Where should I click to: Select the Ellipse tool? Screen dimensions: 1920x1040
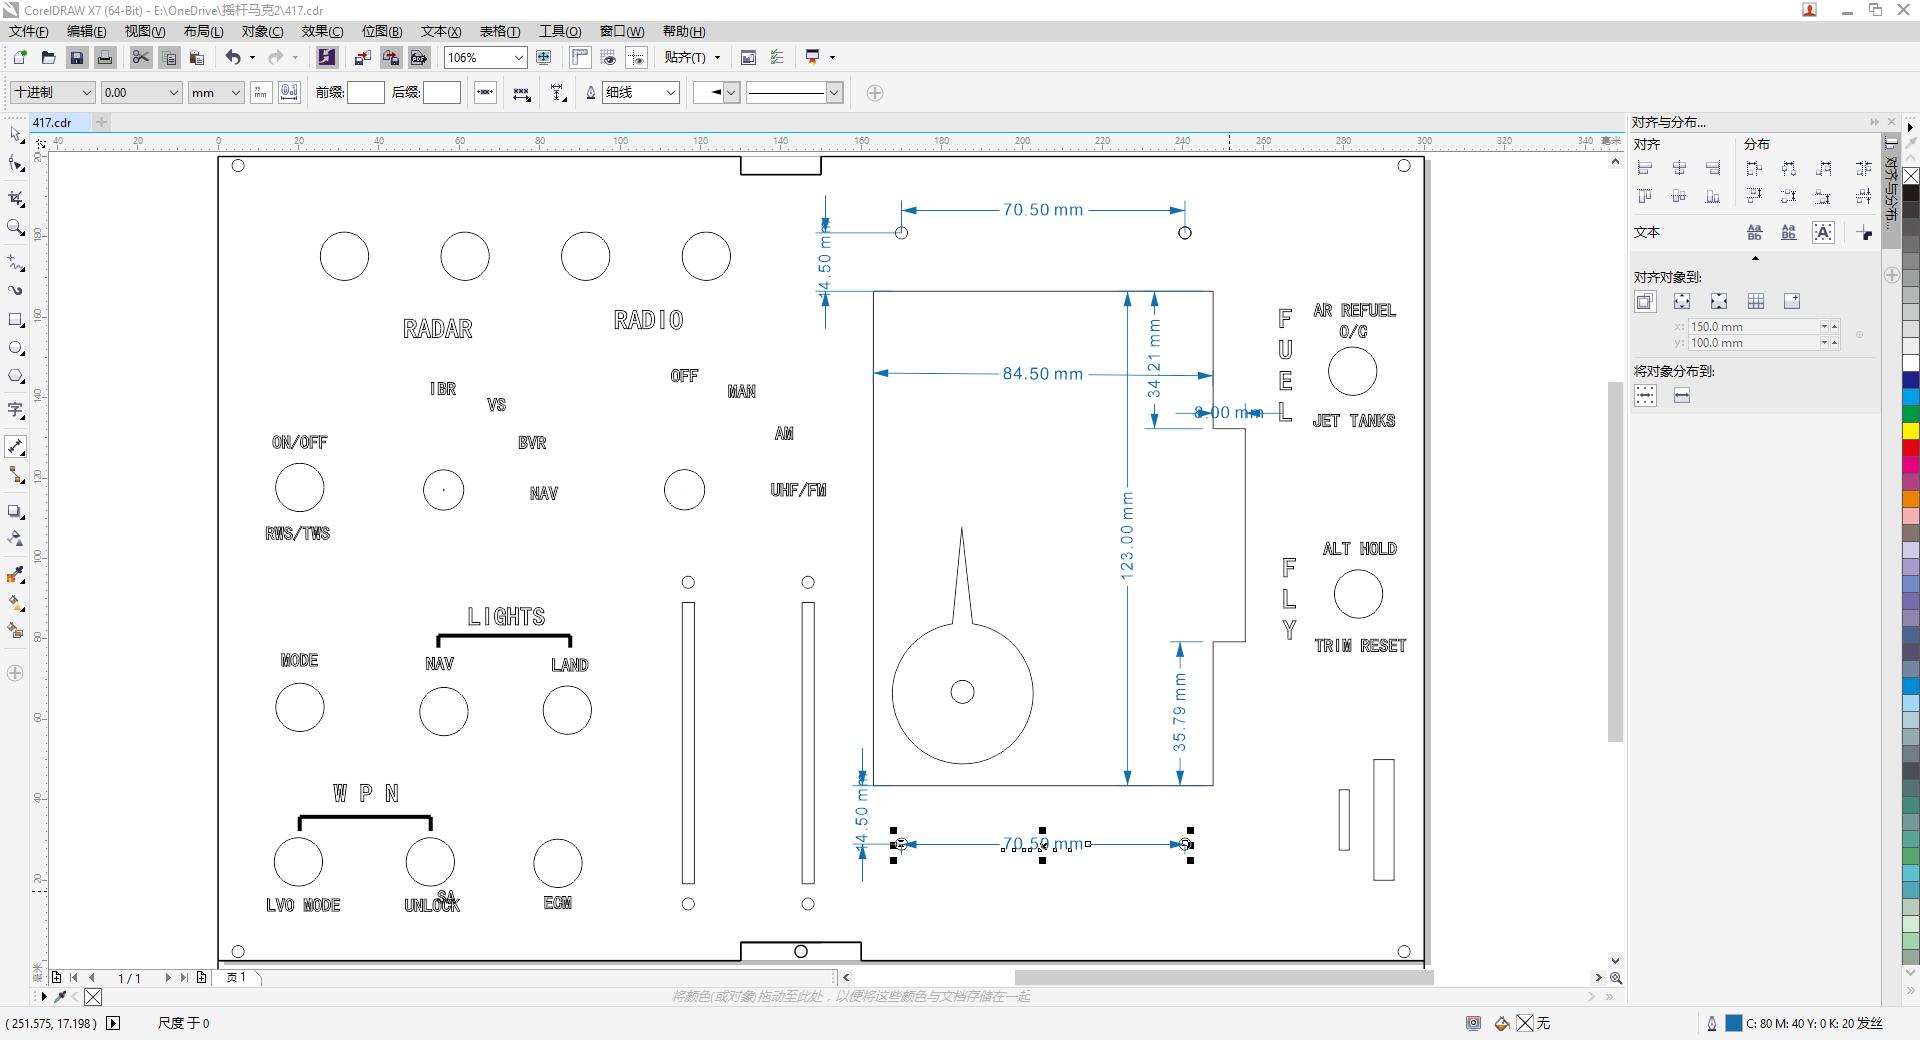coord(15,349)
